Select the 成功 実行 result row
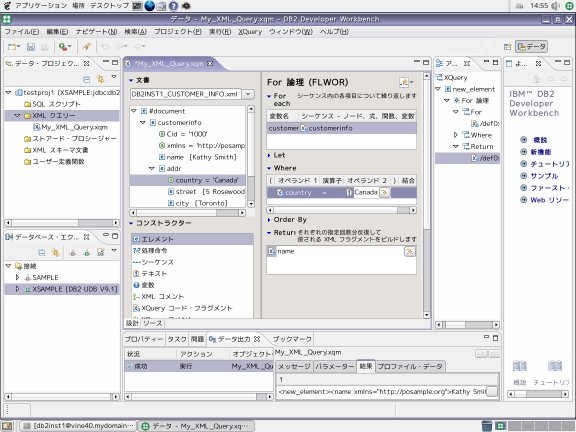Screen dimensions: 576x432 click(x=199, y=366)
